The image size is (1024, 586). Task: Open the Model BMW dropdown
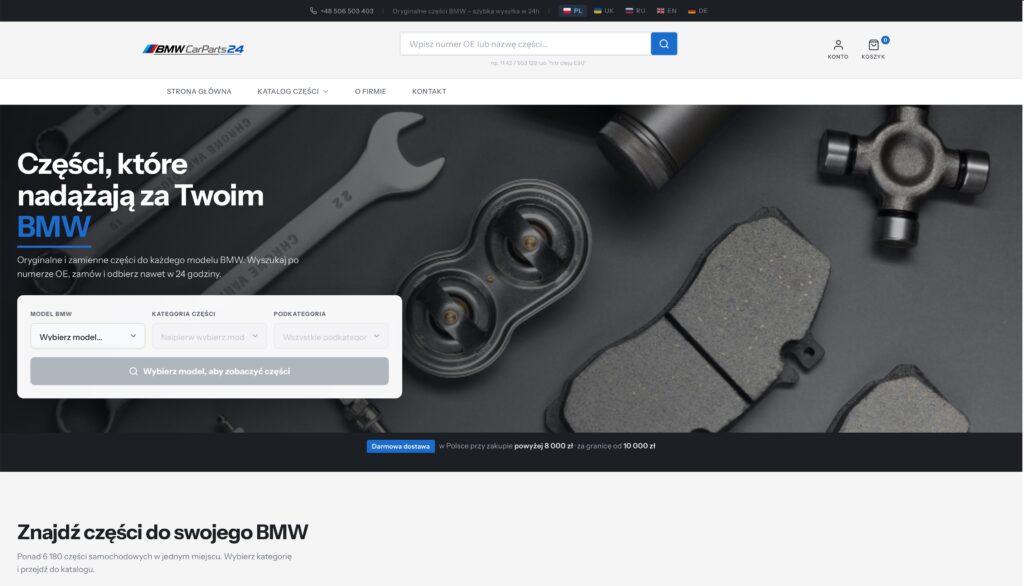tap(88, 336)
